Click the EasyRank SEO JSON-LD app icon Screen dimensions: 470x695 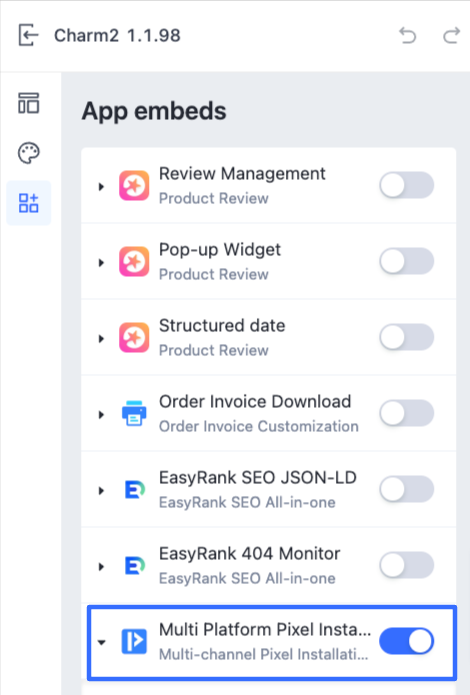click(134, 489)
